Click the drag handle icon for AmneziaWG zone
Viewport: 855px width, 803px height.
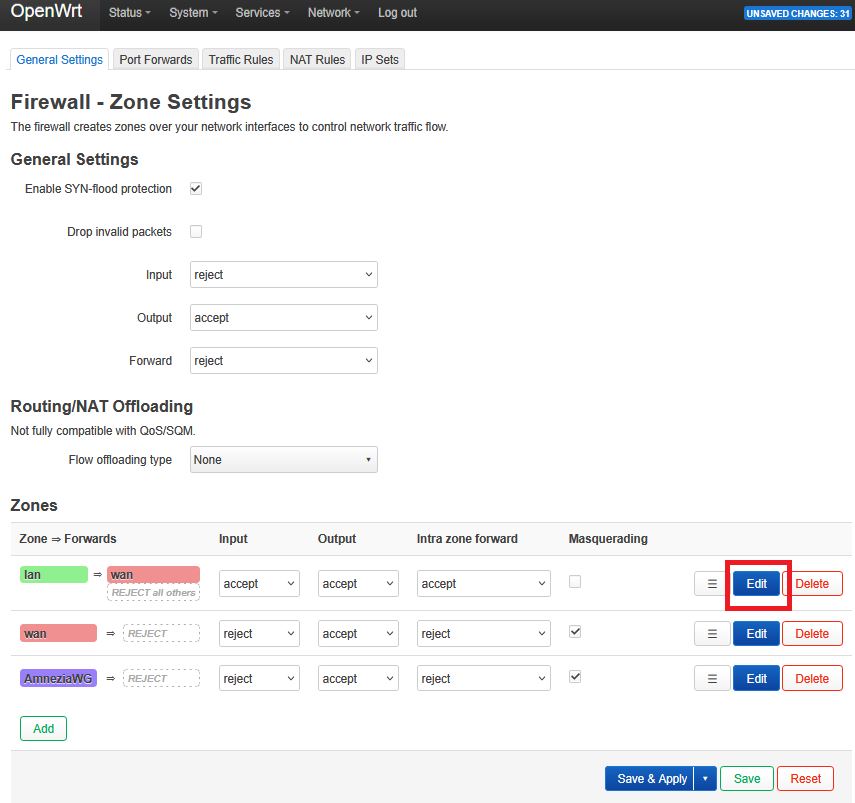coord(711,679)
